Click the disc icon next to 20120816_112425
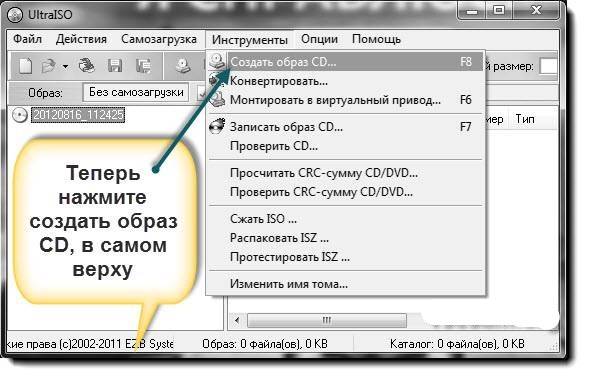 20,115
